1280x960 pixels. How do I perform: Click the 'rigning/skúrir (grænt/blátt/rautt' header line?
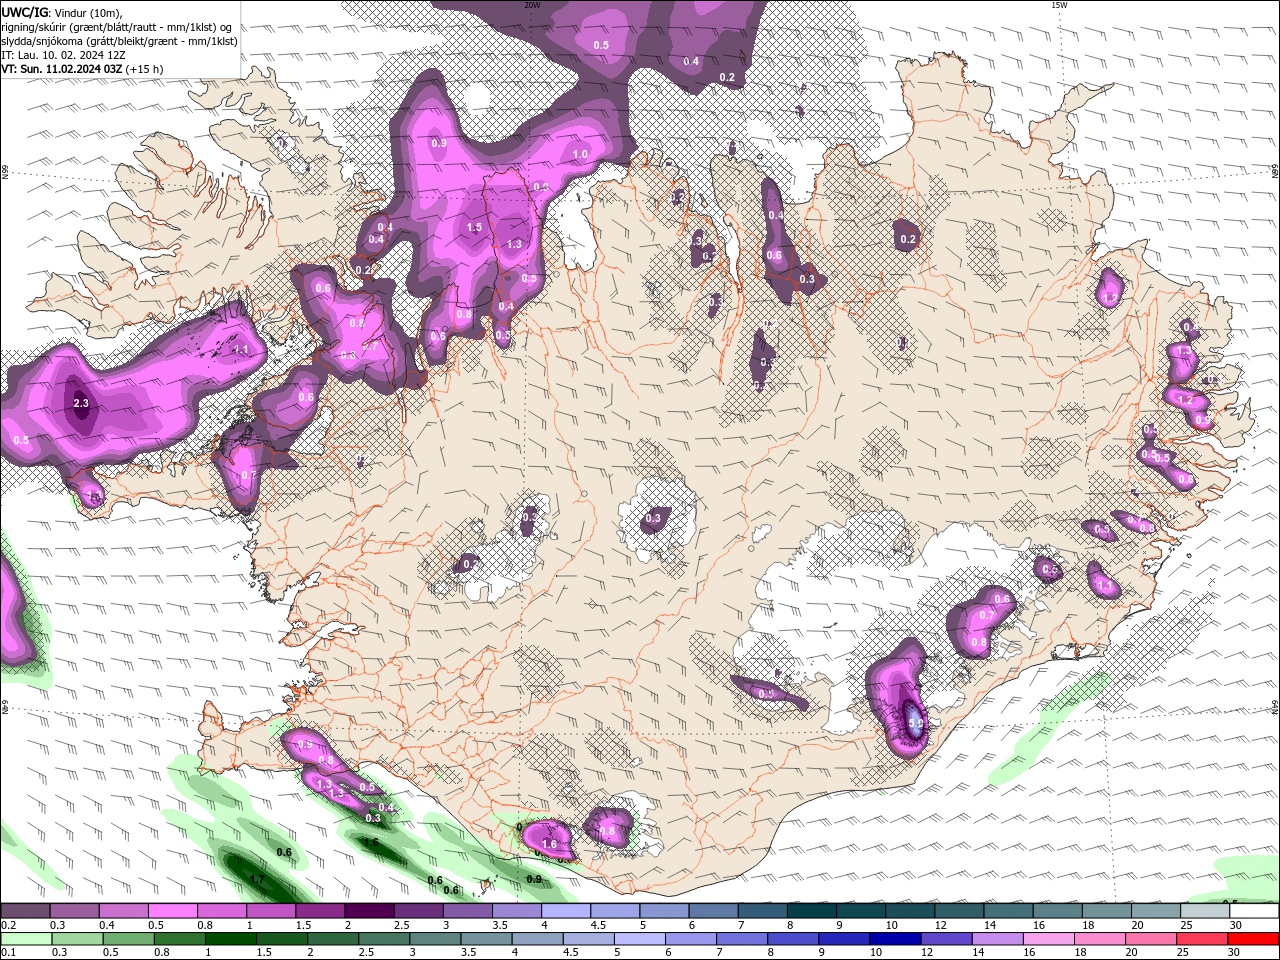coord(118,27)
